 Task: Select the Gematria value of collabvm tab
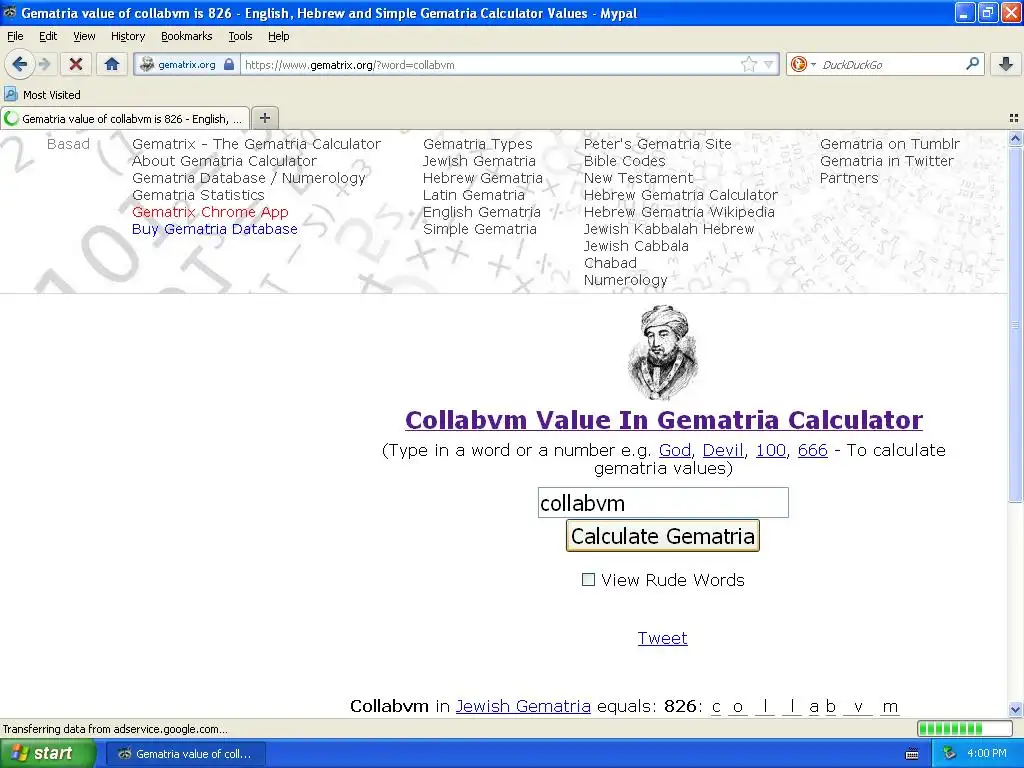pos(125,119)
